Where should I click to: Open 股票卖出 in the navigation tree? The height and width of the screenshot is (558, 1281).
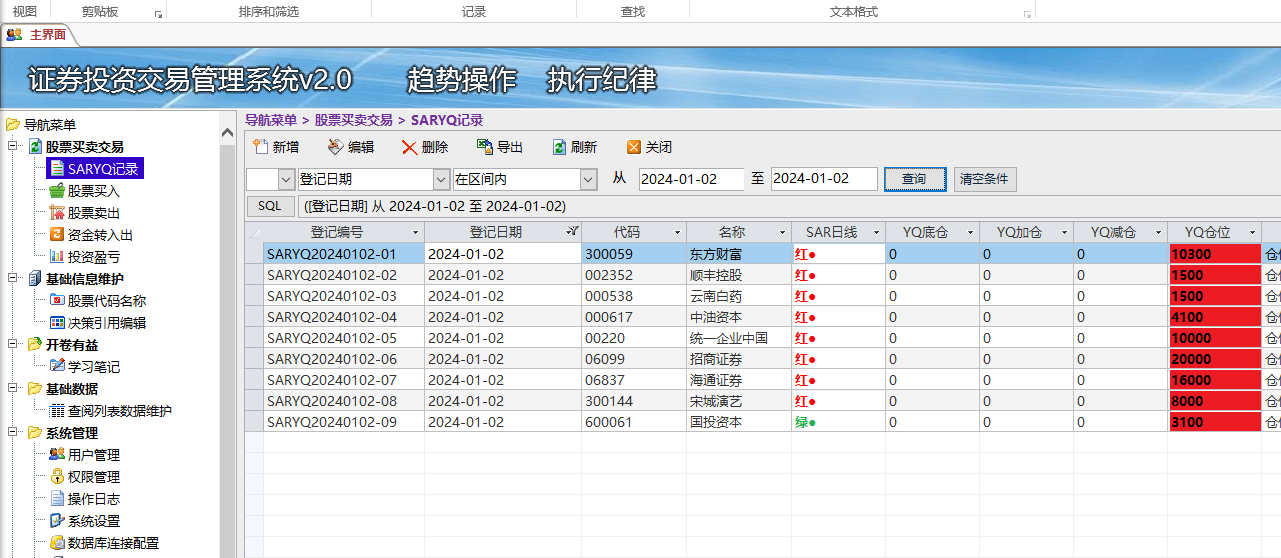(x=84, y=213)
